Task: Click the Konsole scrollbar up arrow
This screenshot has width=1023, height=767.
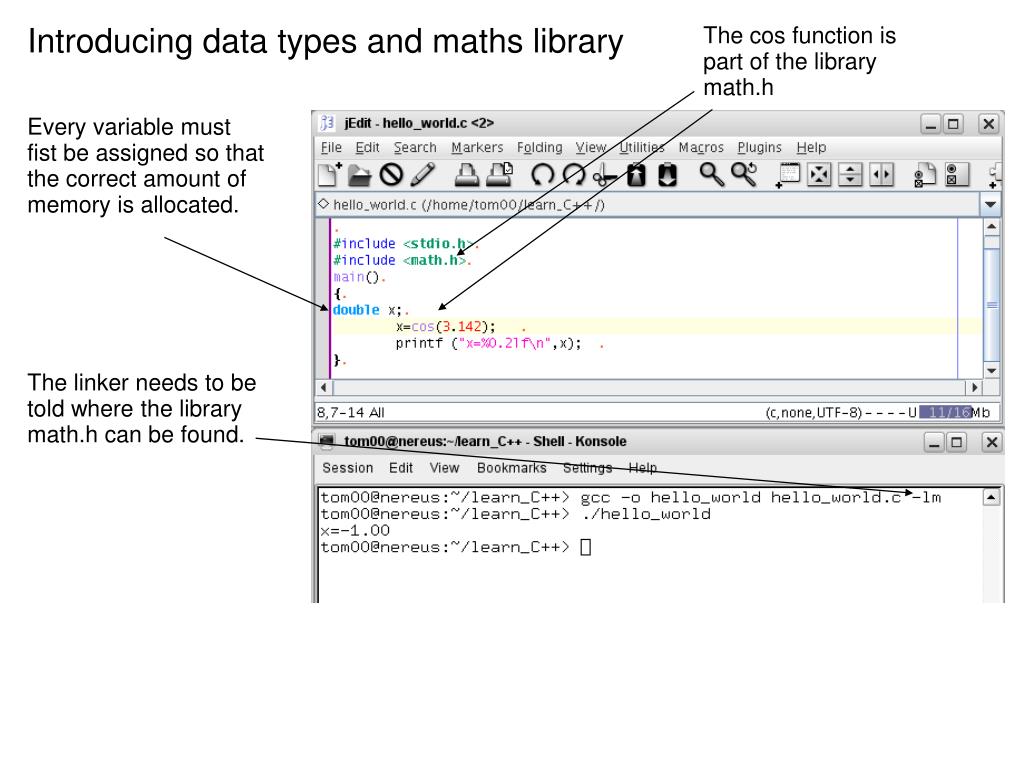Action: [990, 498]
